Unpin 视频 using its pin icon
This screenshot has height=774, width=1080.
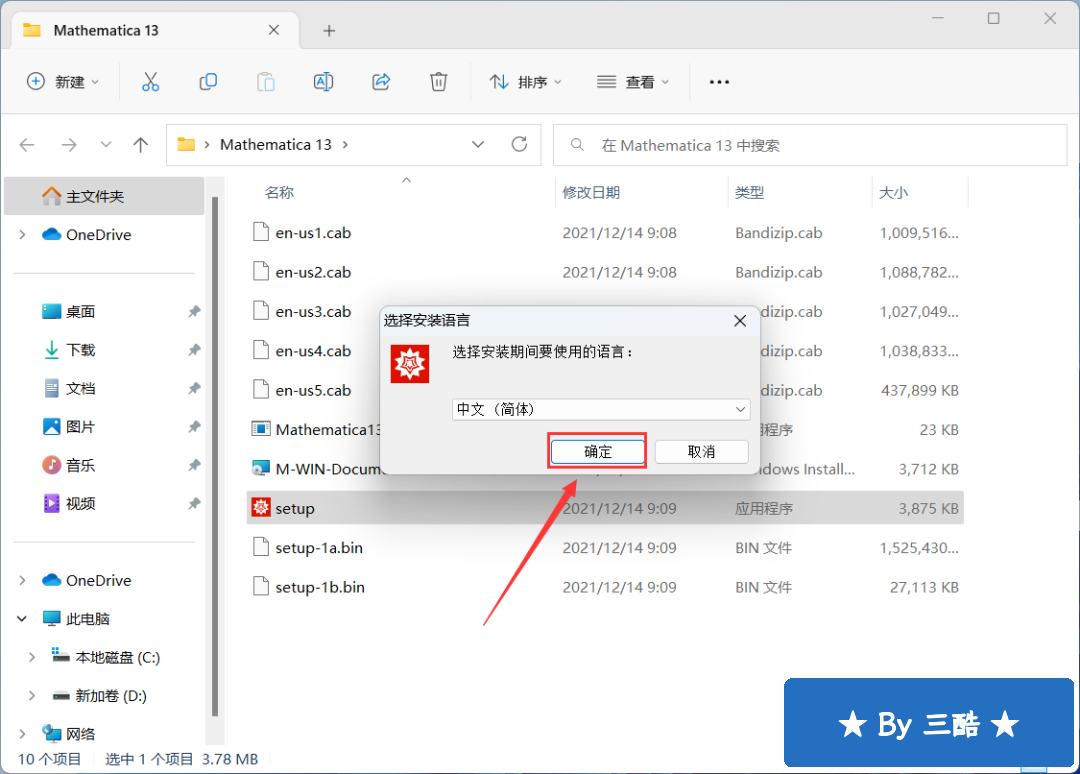coord(194,504)
